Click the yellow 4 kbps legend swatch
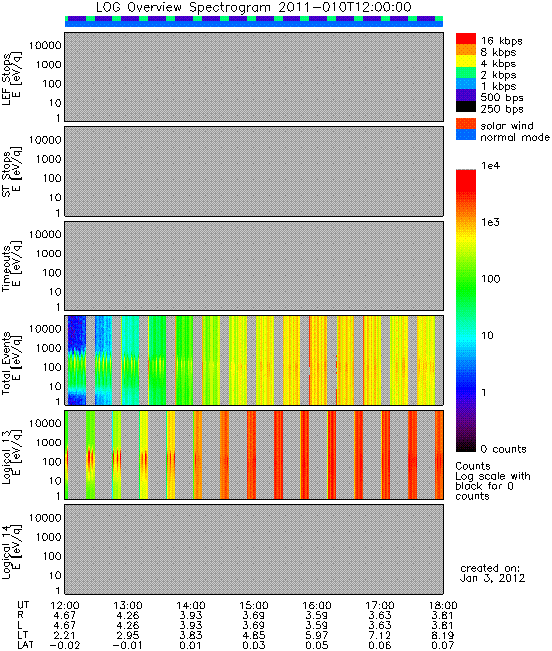Image resolution: width=552 pixels, height=651 pixels. point(466,61)
